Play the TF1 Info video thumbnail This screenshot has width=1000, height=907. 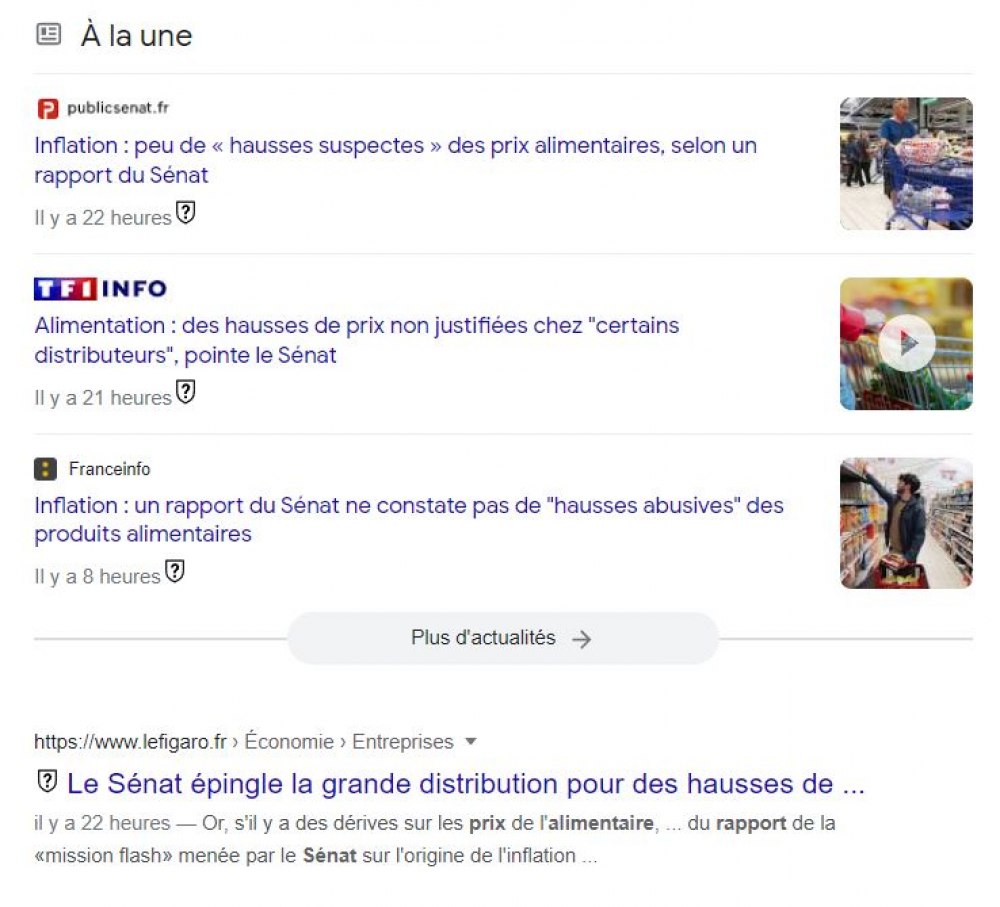(906, 344)
